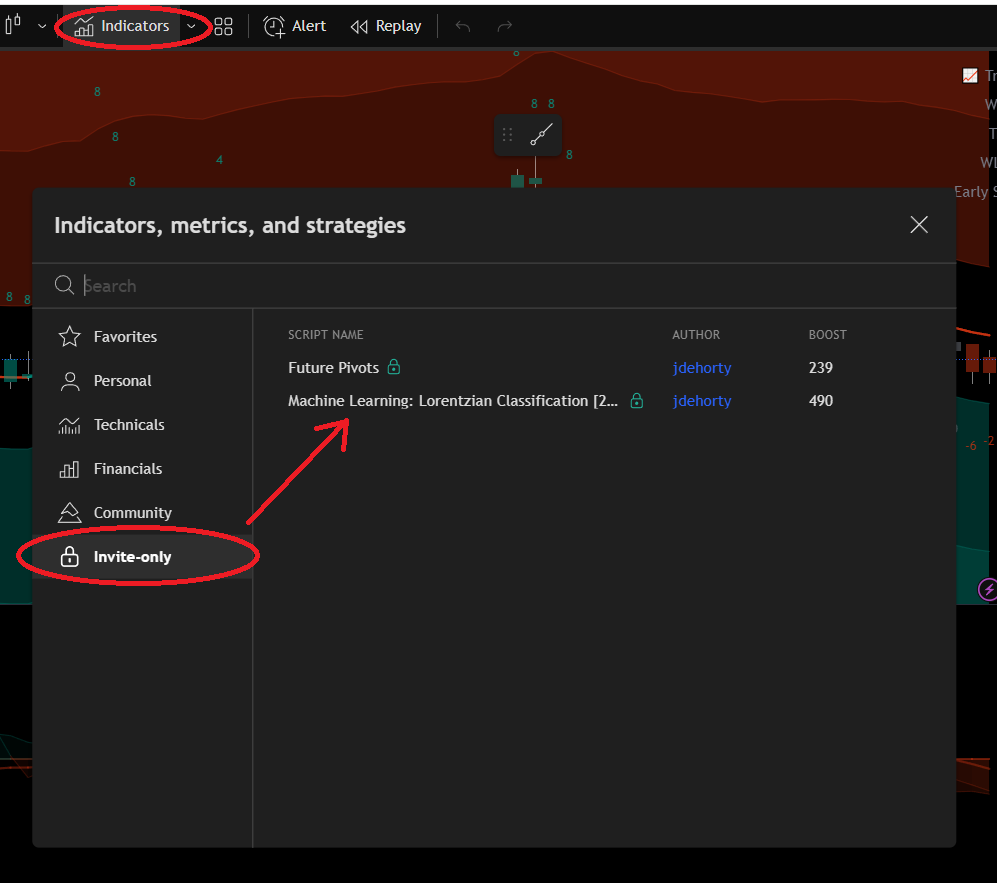997x883 pixels.
Task: Add Machine Learning: Lorentzian Classification script
Action: [452, 401]
